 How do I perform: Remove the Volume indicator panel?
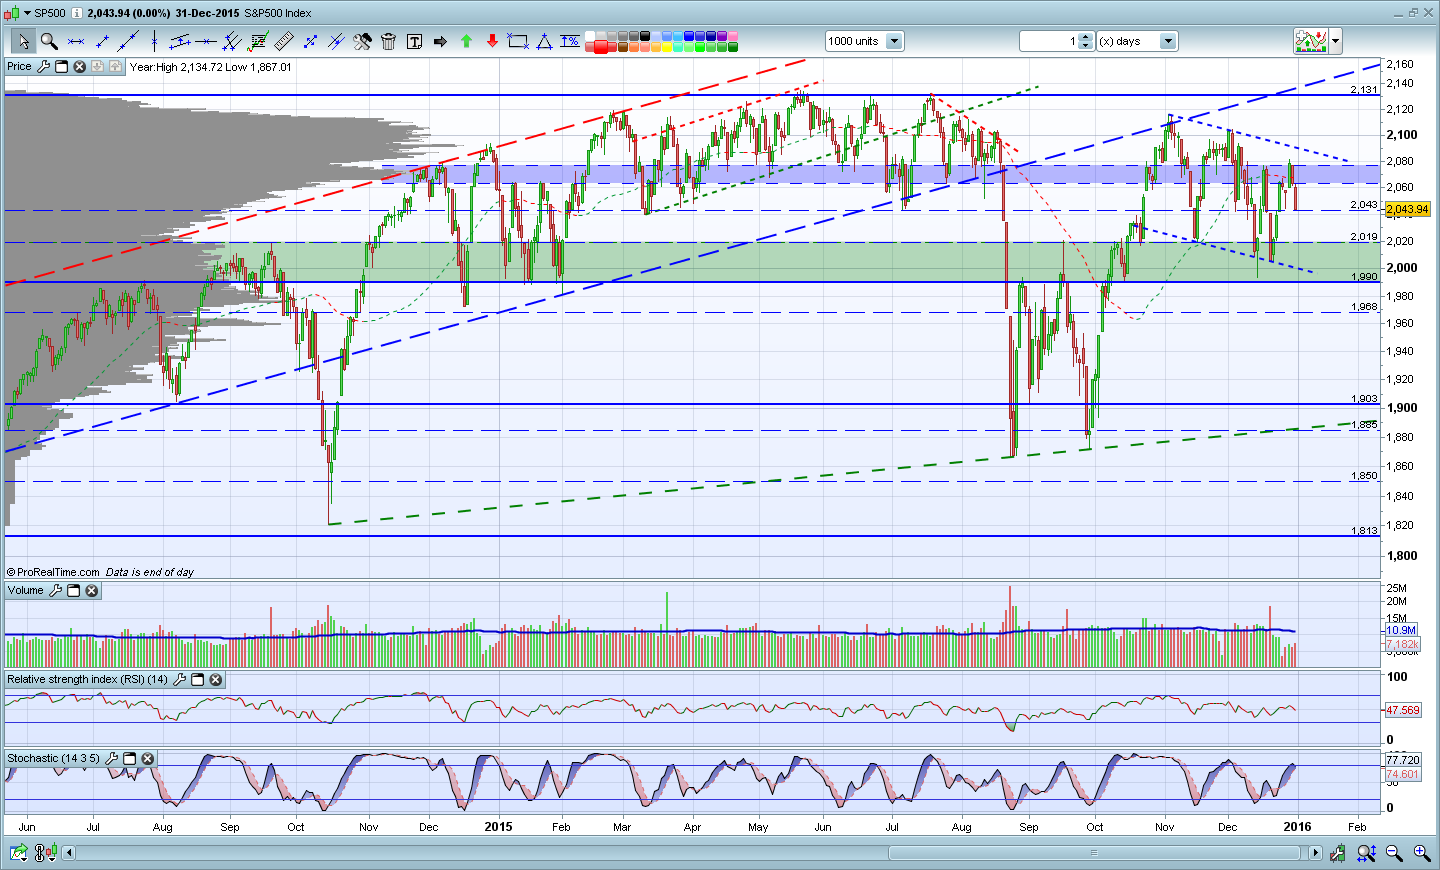click(91, 591)
